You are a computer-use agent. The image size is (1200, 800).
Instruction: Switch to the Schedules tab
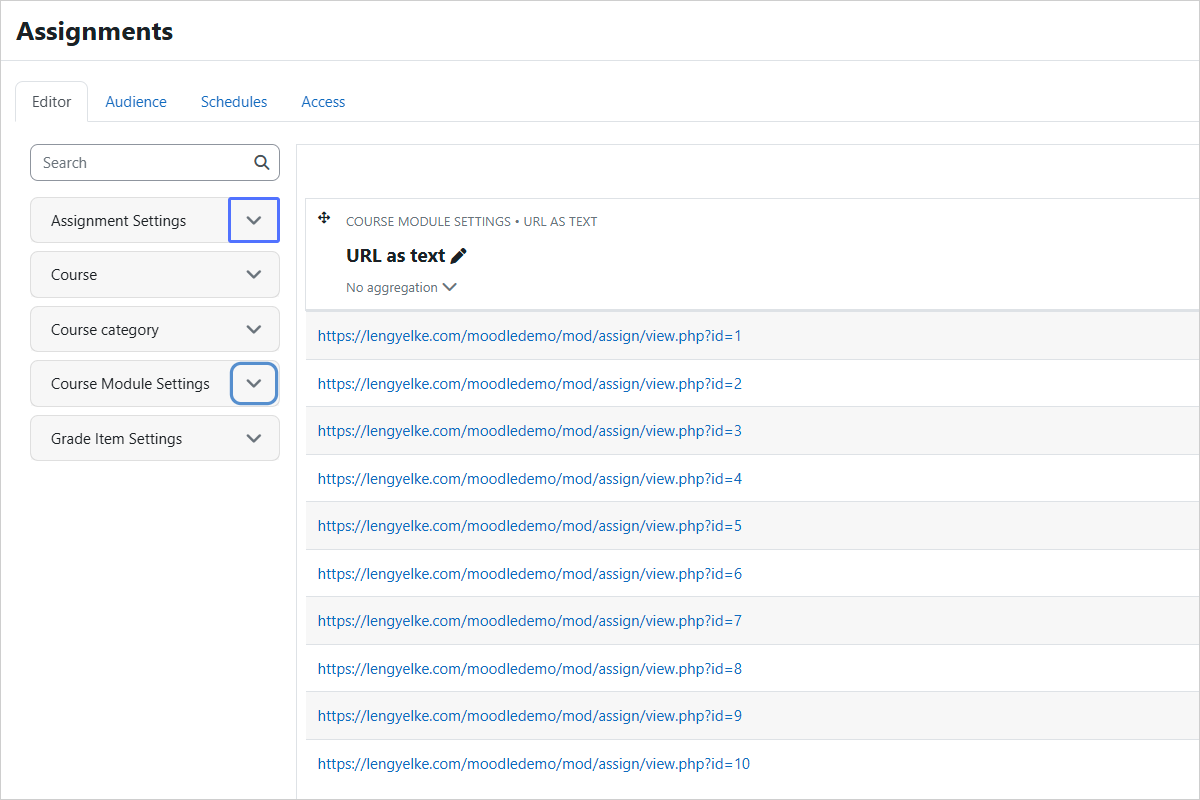click(234, 102)
